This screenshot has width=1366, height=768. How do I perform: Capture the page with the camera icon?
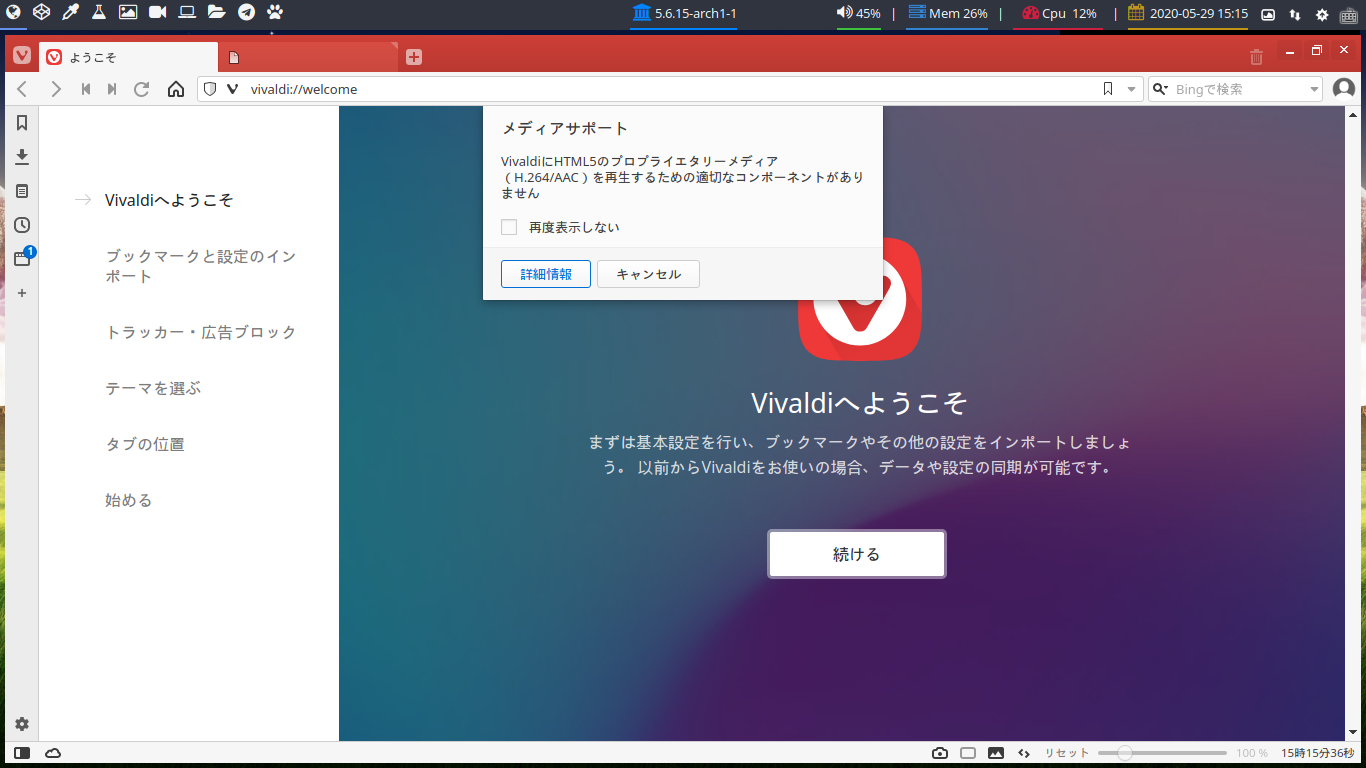click(940, 753)
